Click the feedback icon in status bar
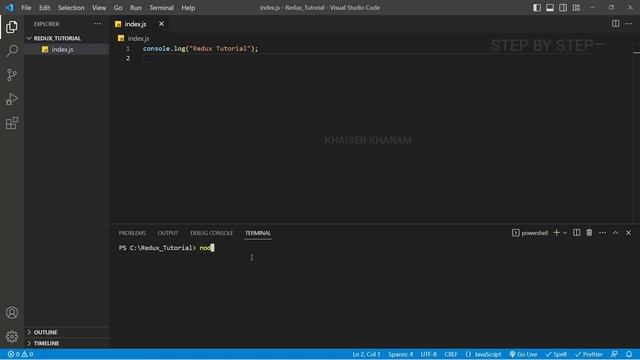 coord(614,354)
